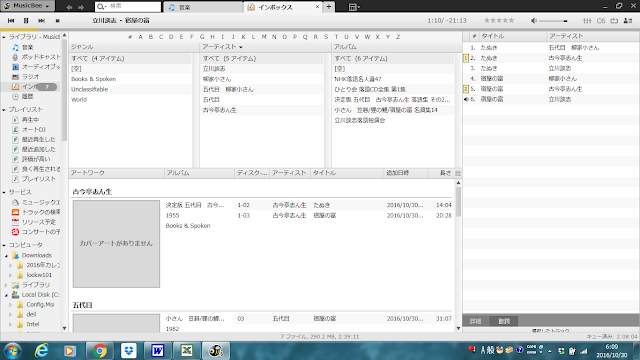
Task: Skip to the next track
Action: tap(42, 20)
